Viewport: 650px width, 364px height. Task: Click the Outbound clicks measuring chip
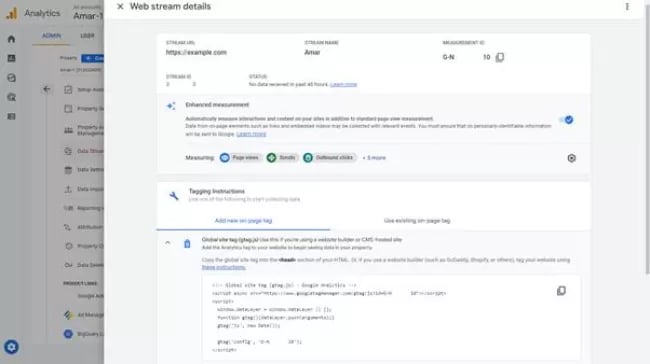[329, 158]
